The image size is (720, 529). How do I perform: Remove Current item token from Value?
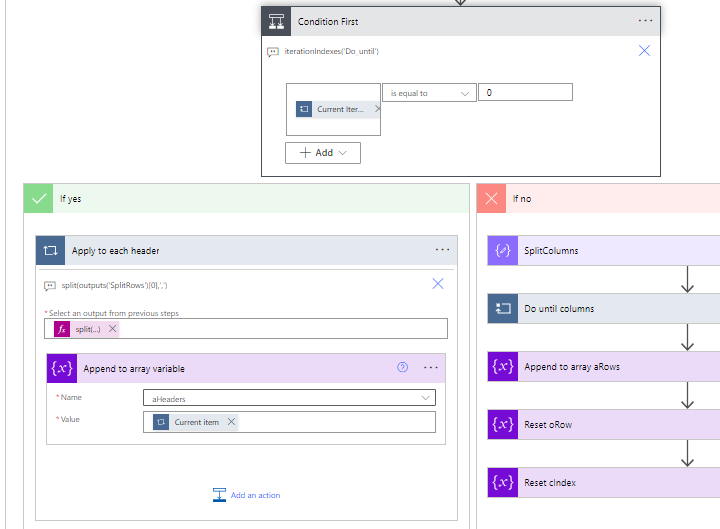click(x=232, y=422)
